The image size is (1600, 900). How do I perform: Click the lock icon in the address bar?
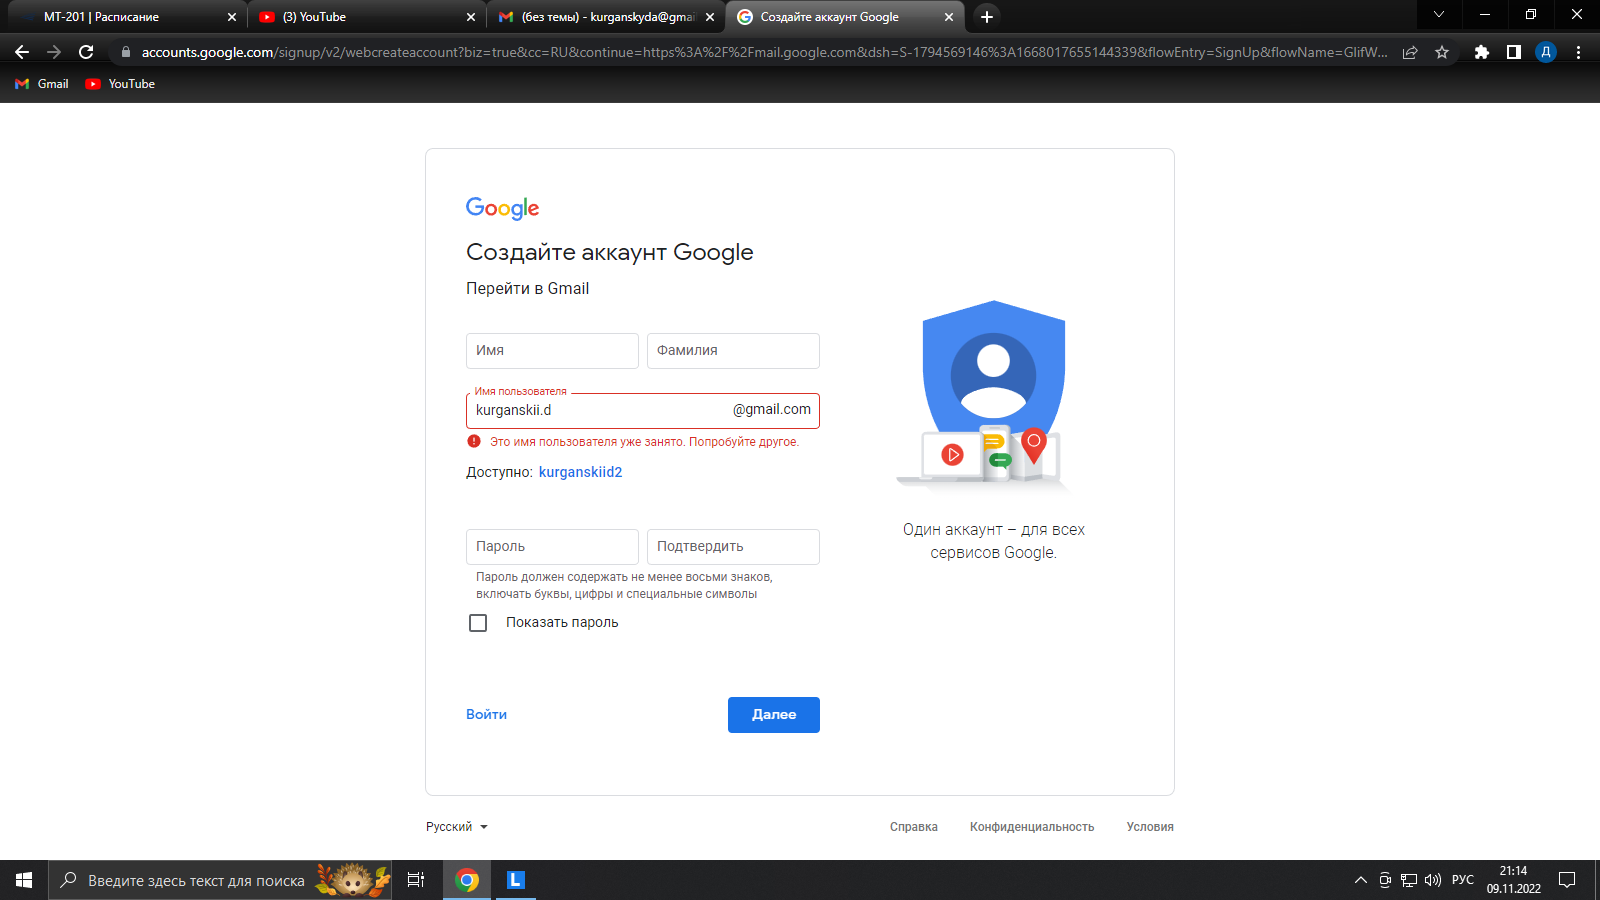coord(125,52)
